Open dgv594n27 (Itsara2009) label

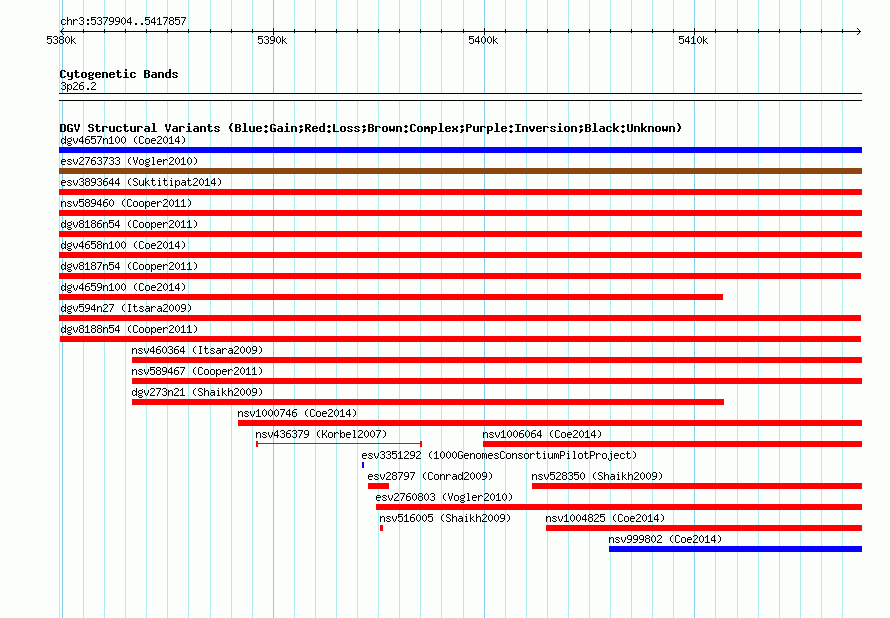tap(126, 308)
